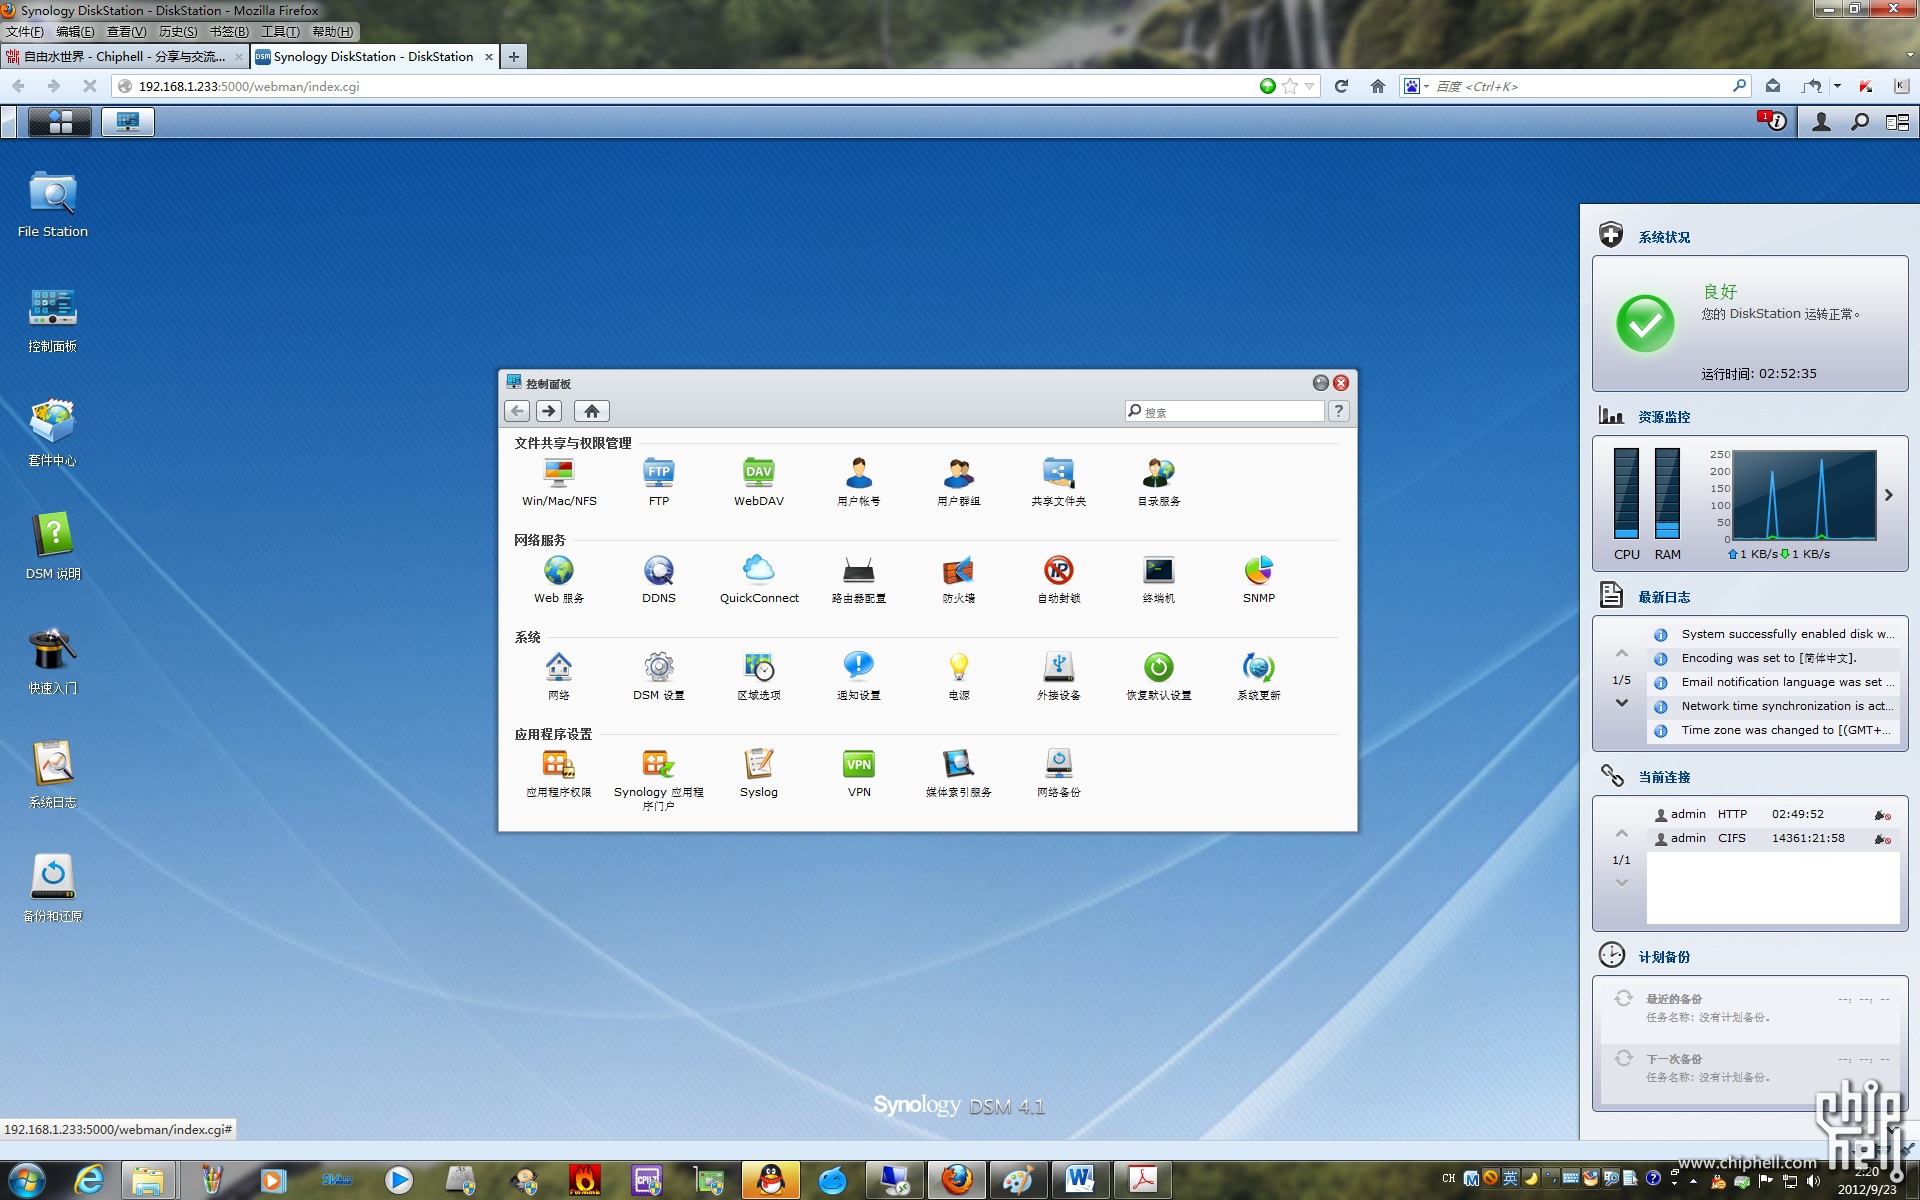1920x1200 pixels.
Task: Open 应用程序权限 application privileges
Action: click(559, 773)
